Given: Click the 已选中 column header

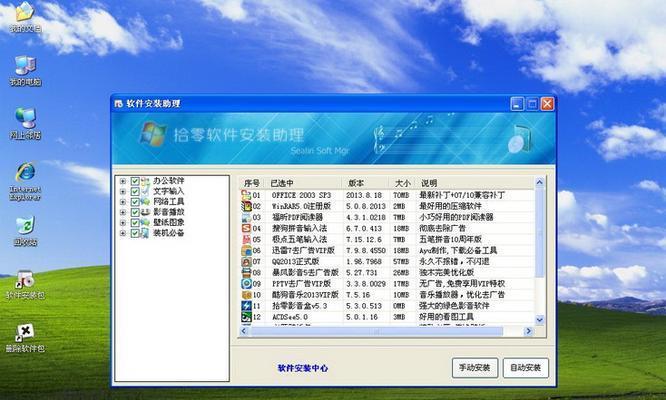Looking at the screenshot, I should (x=304, y=183).
